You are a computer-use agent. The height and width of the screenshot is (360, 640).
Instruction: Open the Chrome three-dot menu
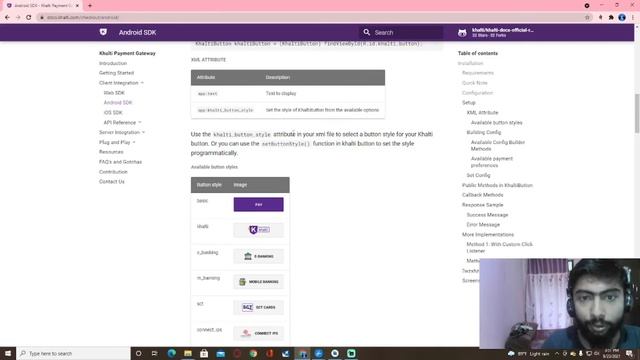(633, 17)
